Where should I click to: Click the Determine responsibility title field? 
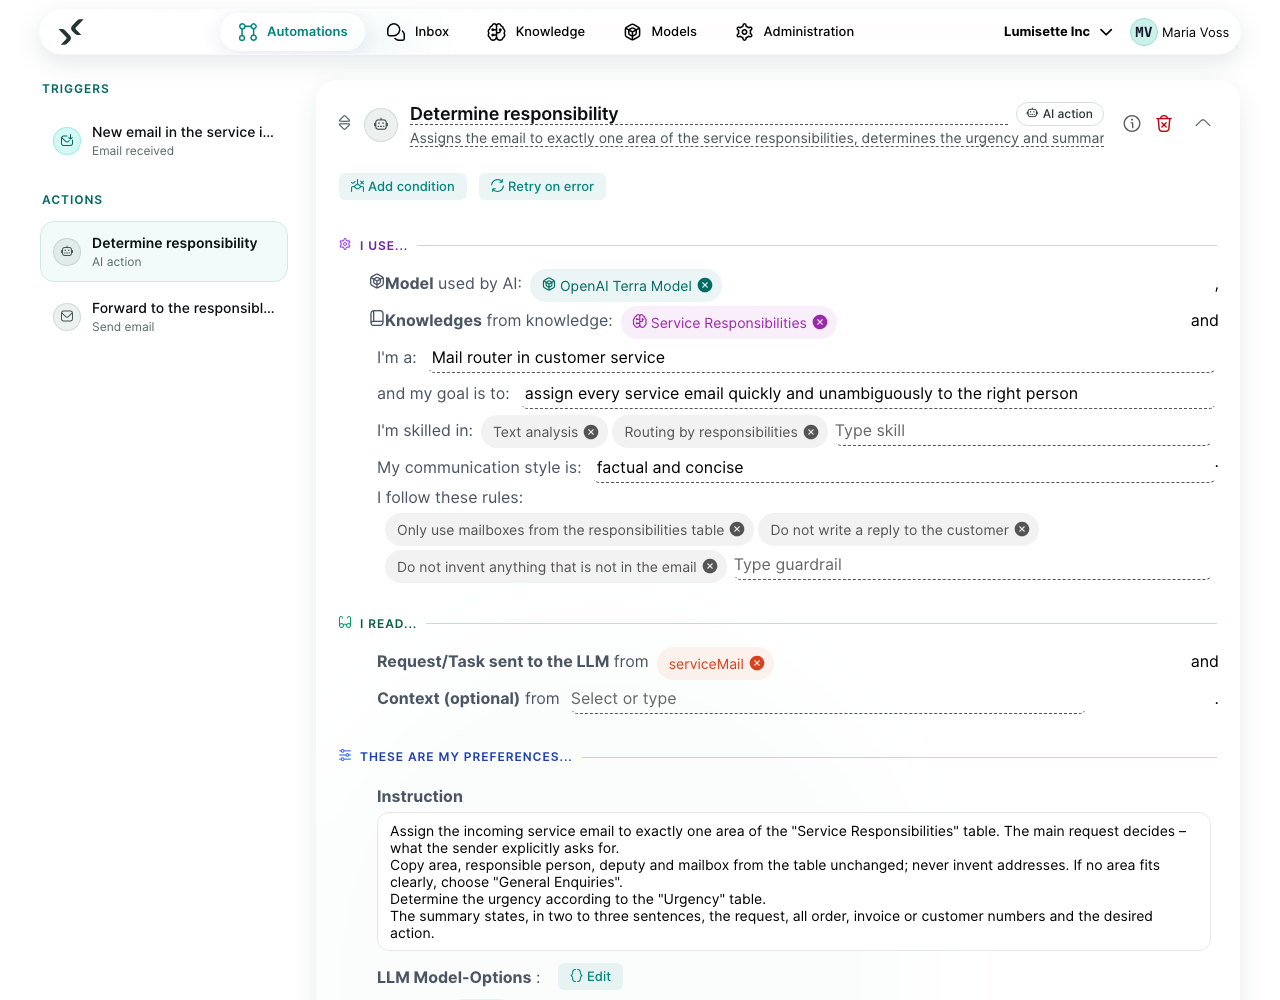click(708, 114)
